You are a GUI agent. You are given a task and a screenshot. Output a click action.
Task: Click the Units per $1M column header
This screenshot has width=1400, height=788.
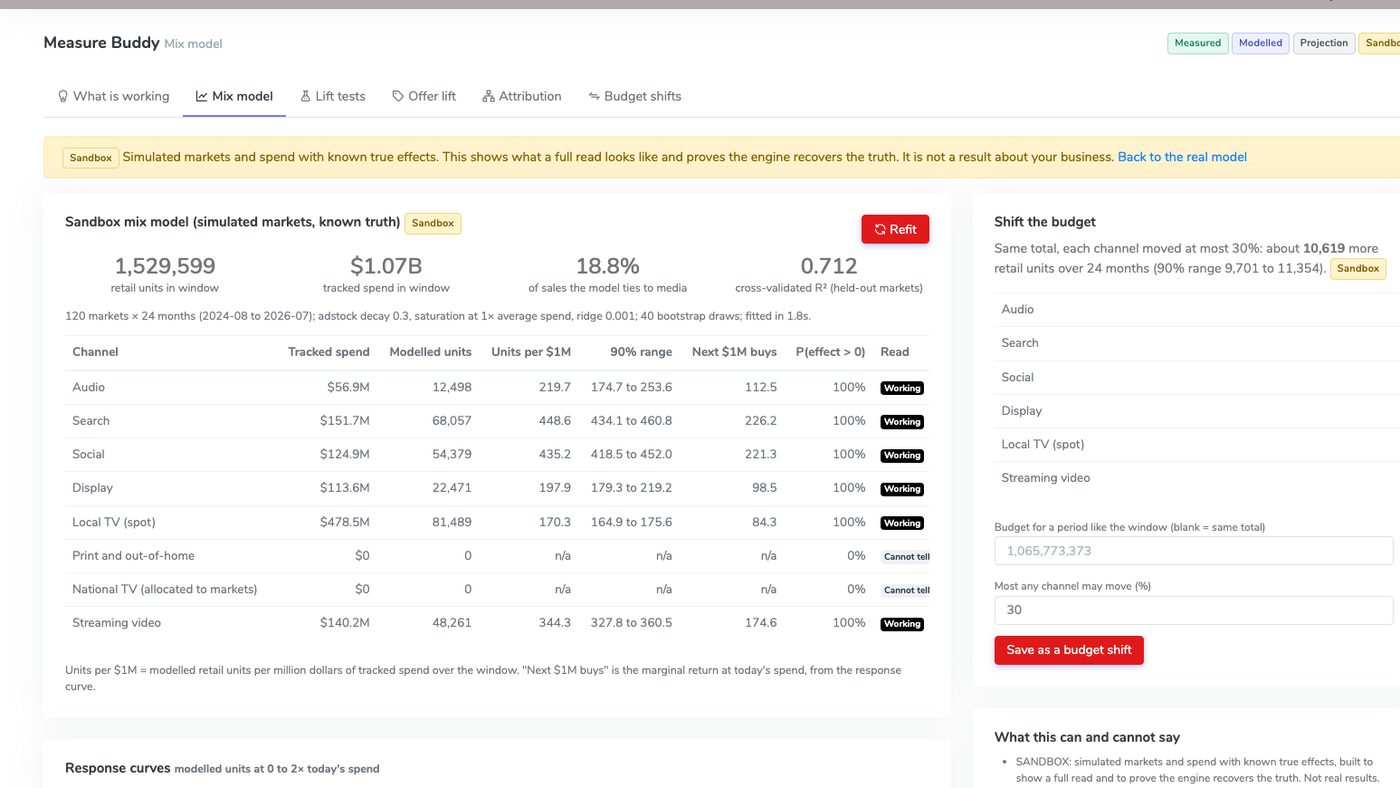[x=531, y=352]
